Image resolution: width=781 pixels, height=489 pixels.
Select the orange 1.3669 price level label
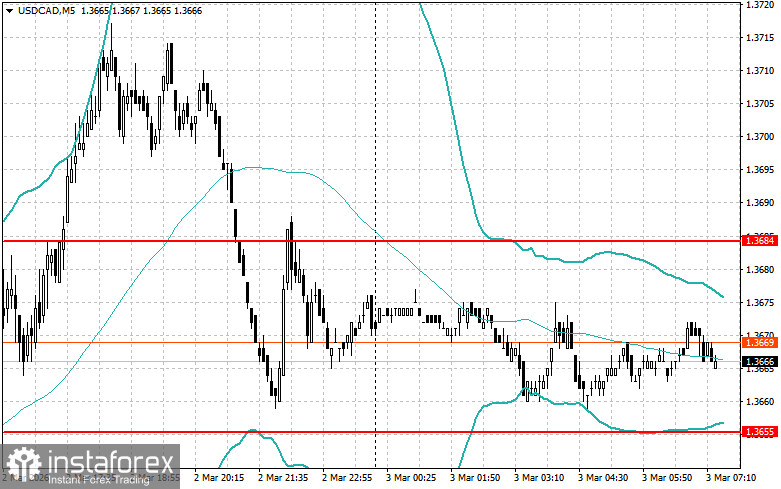[x=760, y=343]
